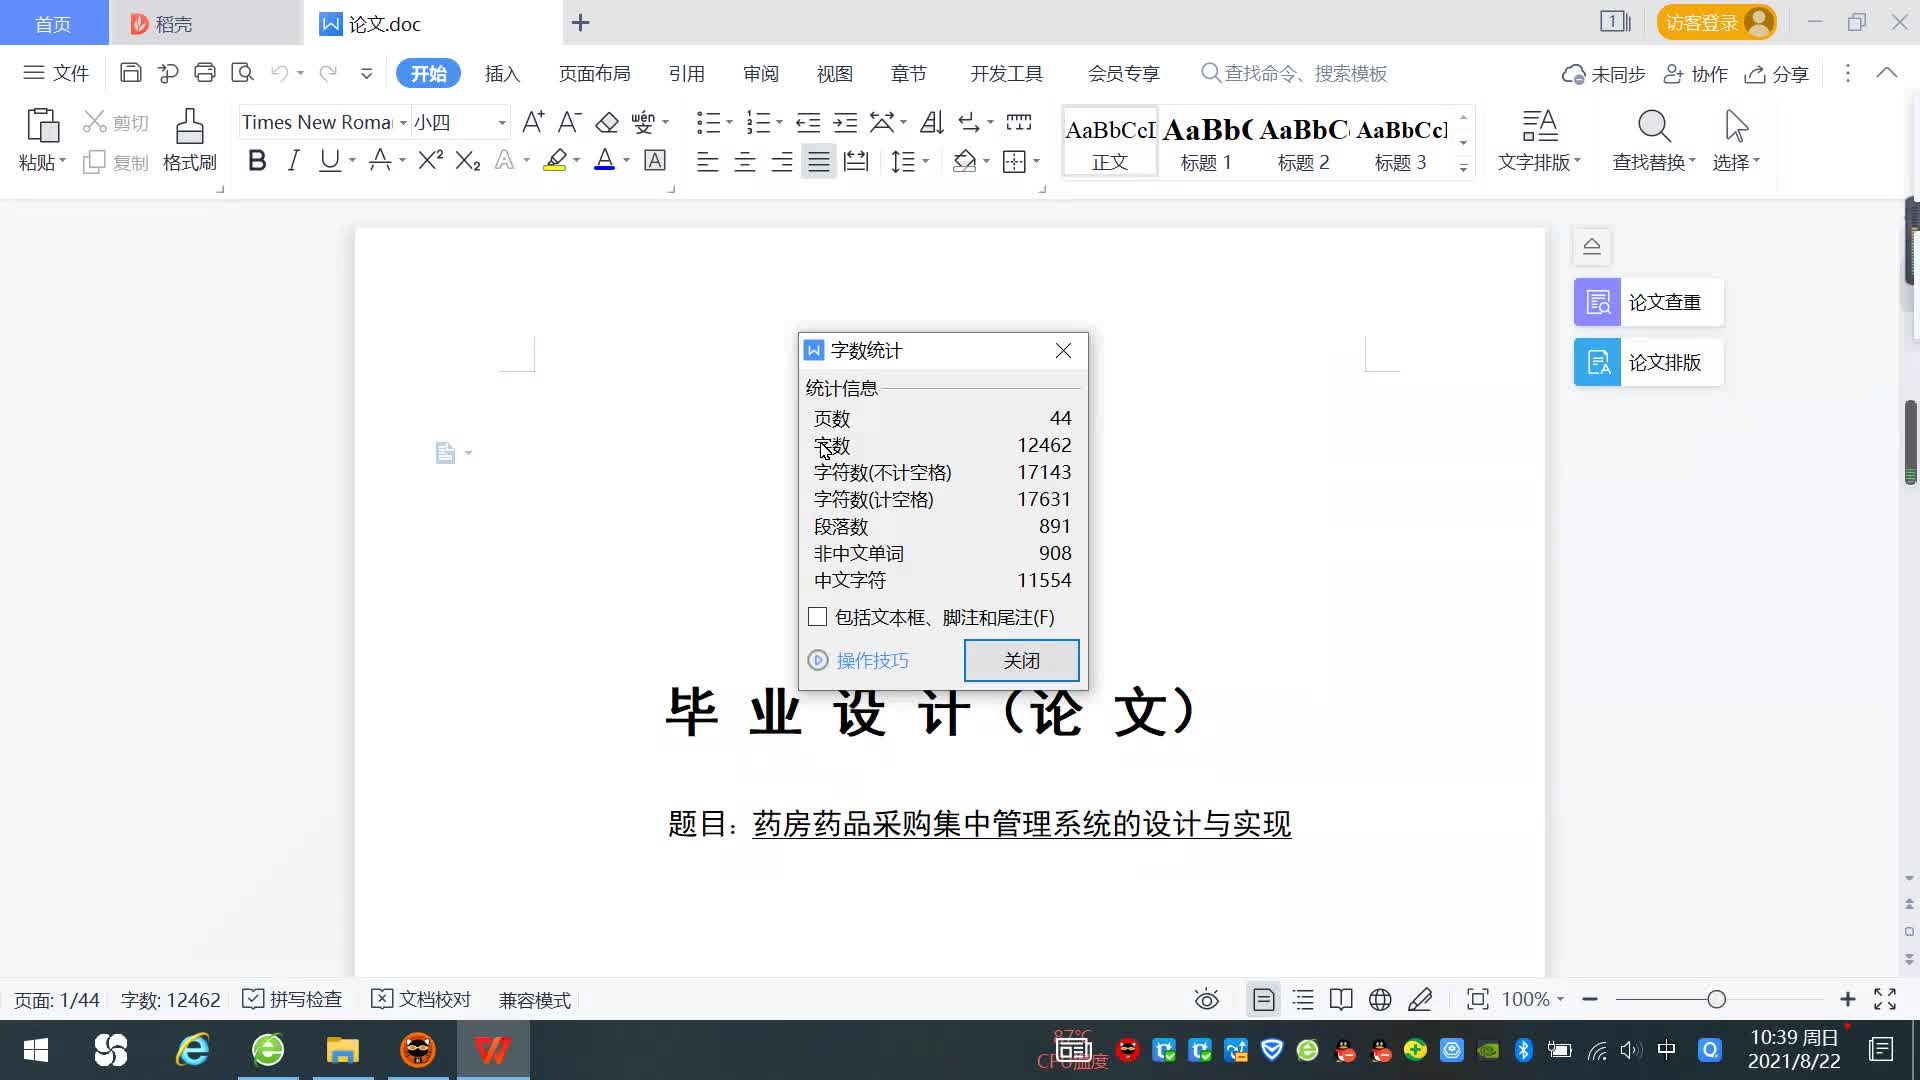
Task: Increase paragraph indent
Action: [845, 122]
